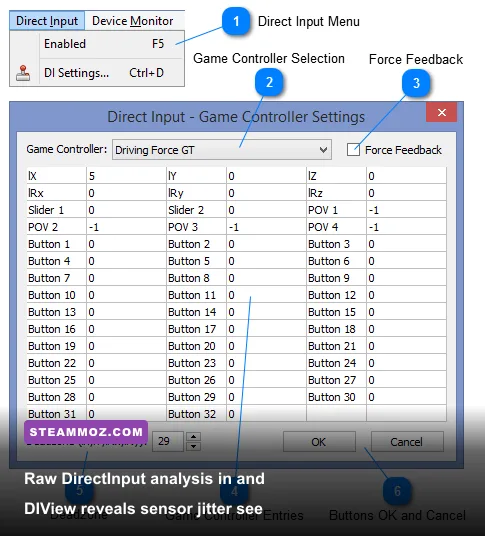The height and width of the screenshot is (536, 485).
Task: Open the Device Monitor menu
Action: coord(133,21)
